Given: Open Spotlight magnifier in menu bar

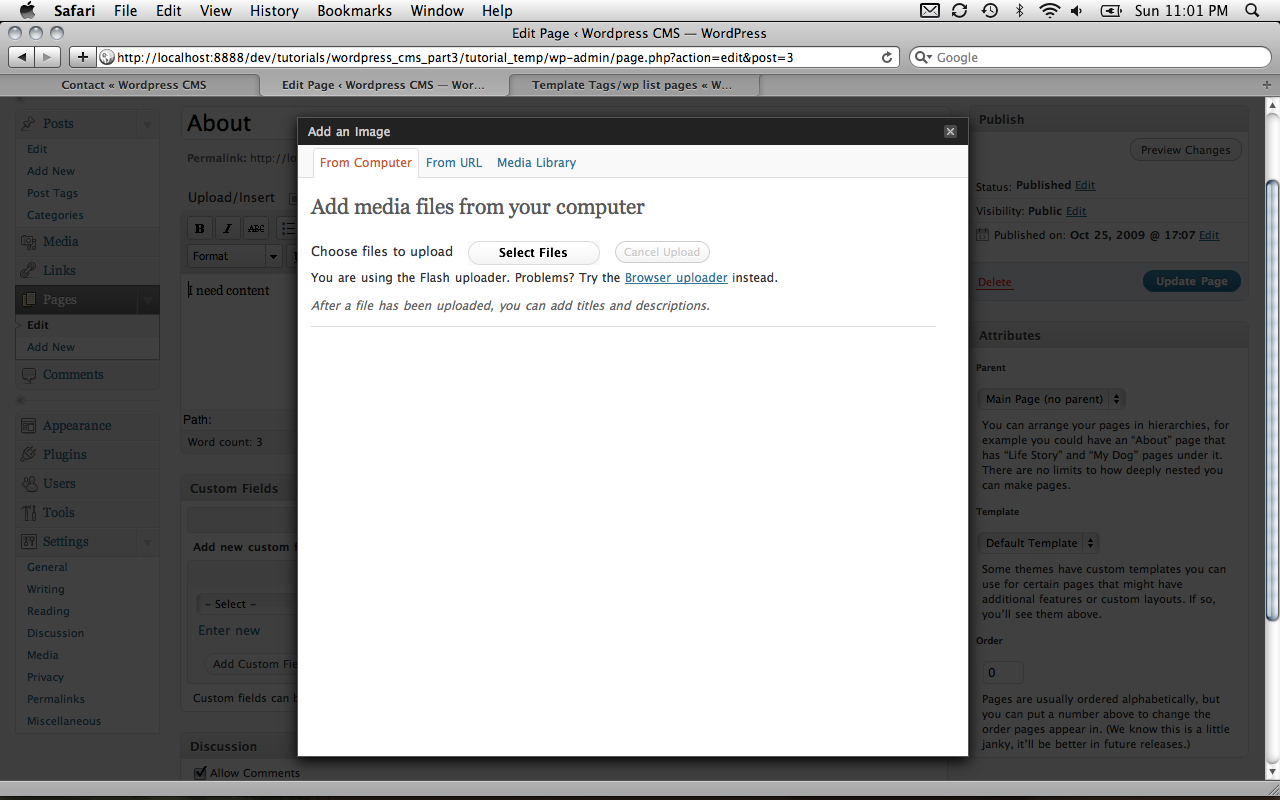Looking at the screenshot, I should 1252,11.
